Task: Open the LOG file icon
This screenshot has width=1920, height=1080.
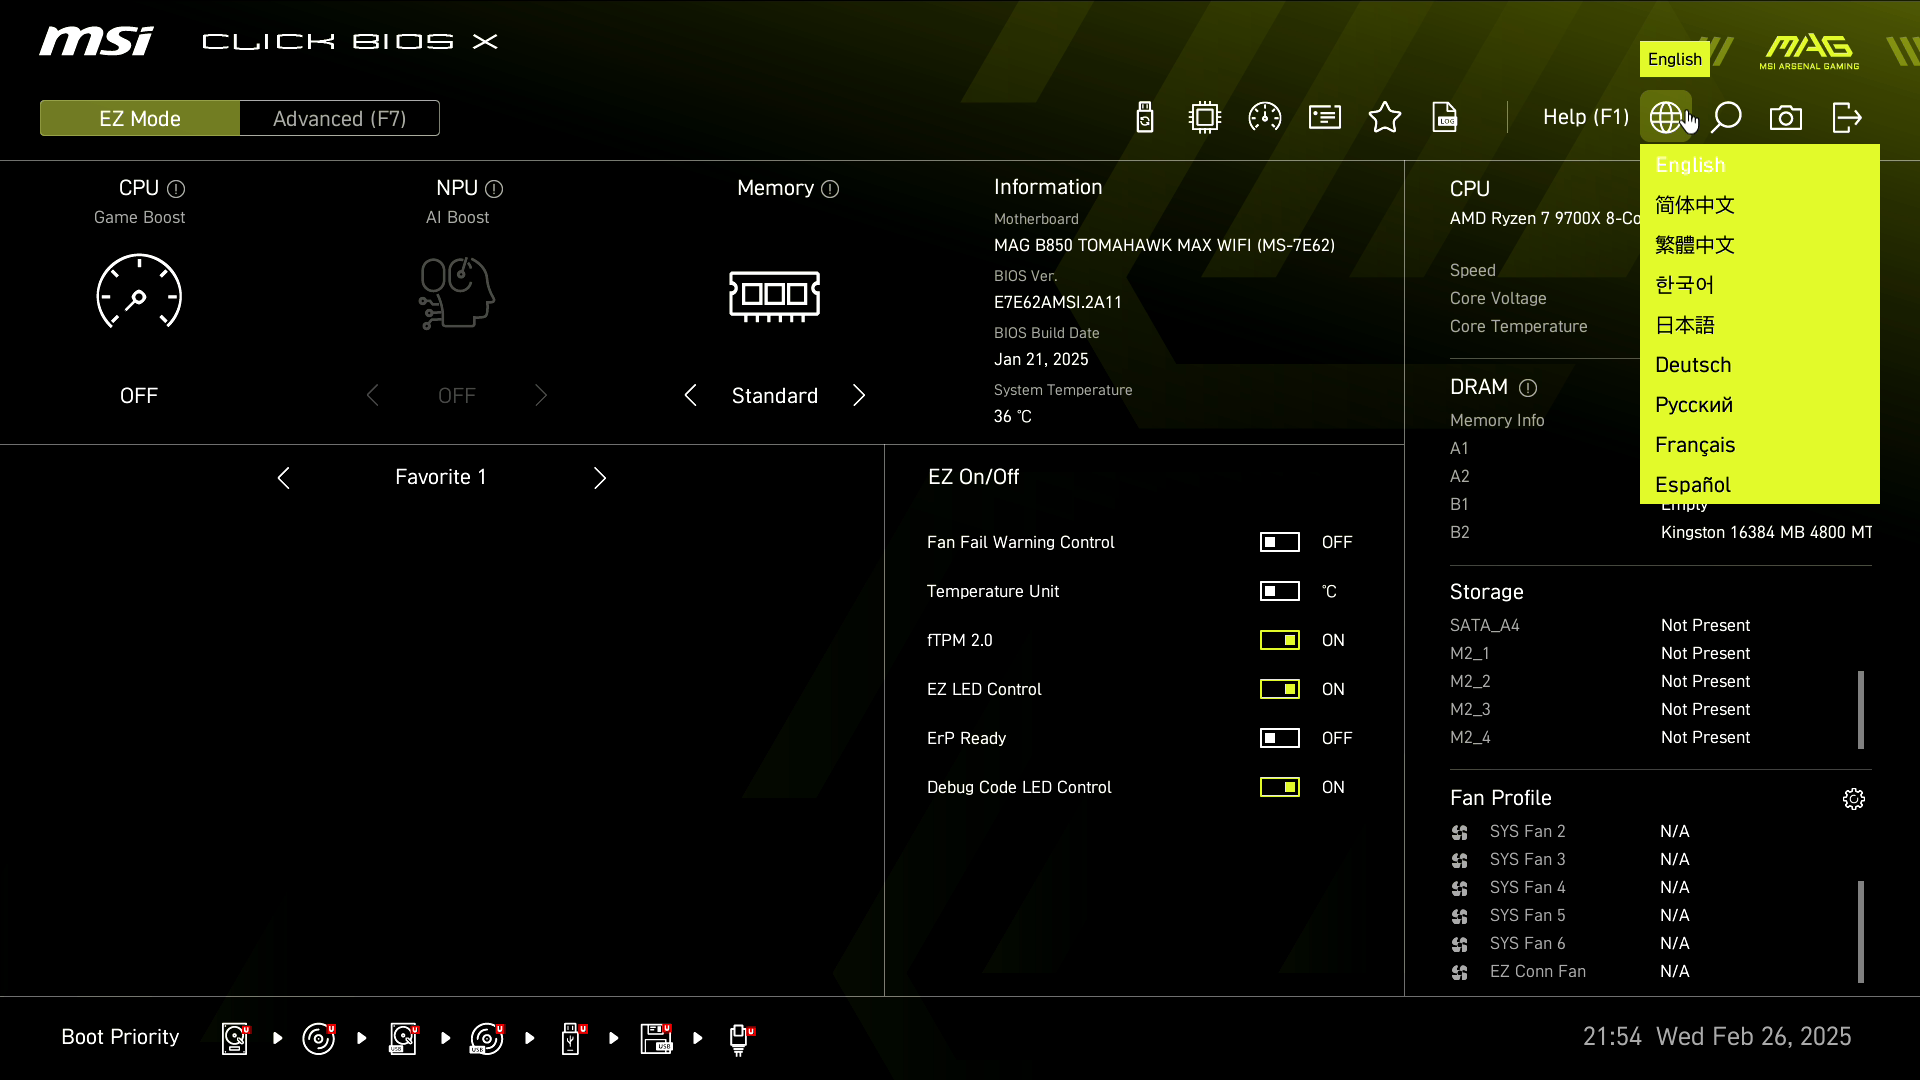Action: coord(1445,118)
